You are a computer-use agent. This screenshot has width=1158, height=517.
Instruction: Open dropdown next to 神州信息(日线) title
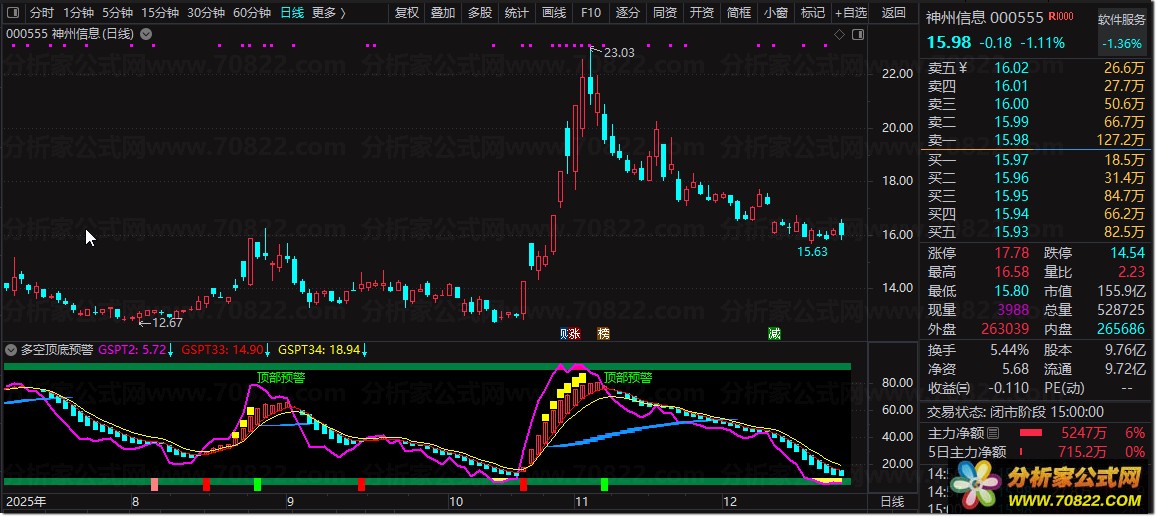click(x=147, y=34)
